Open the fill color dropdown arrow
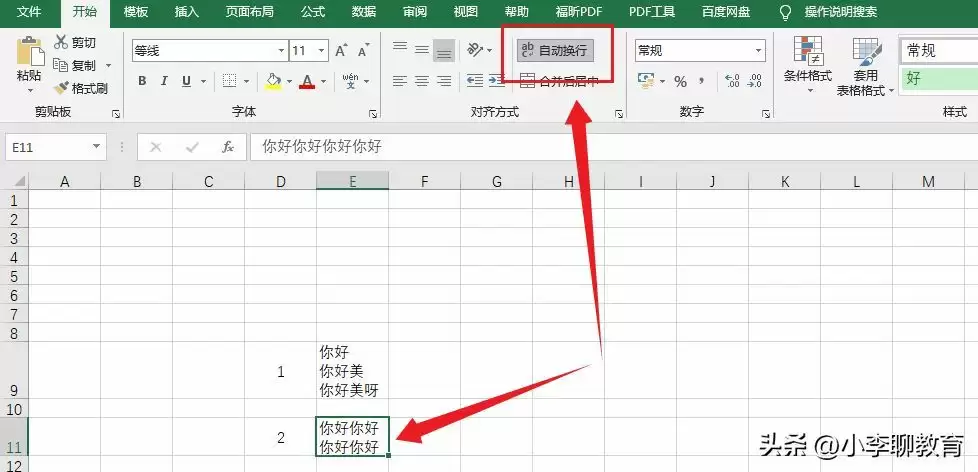This screenshot has width=978, height=472. click(289, 82)
